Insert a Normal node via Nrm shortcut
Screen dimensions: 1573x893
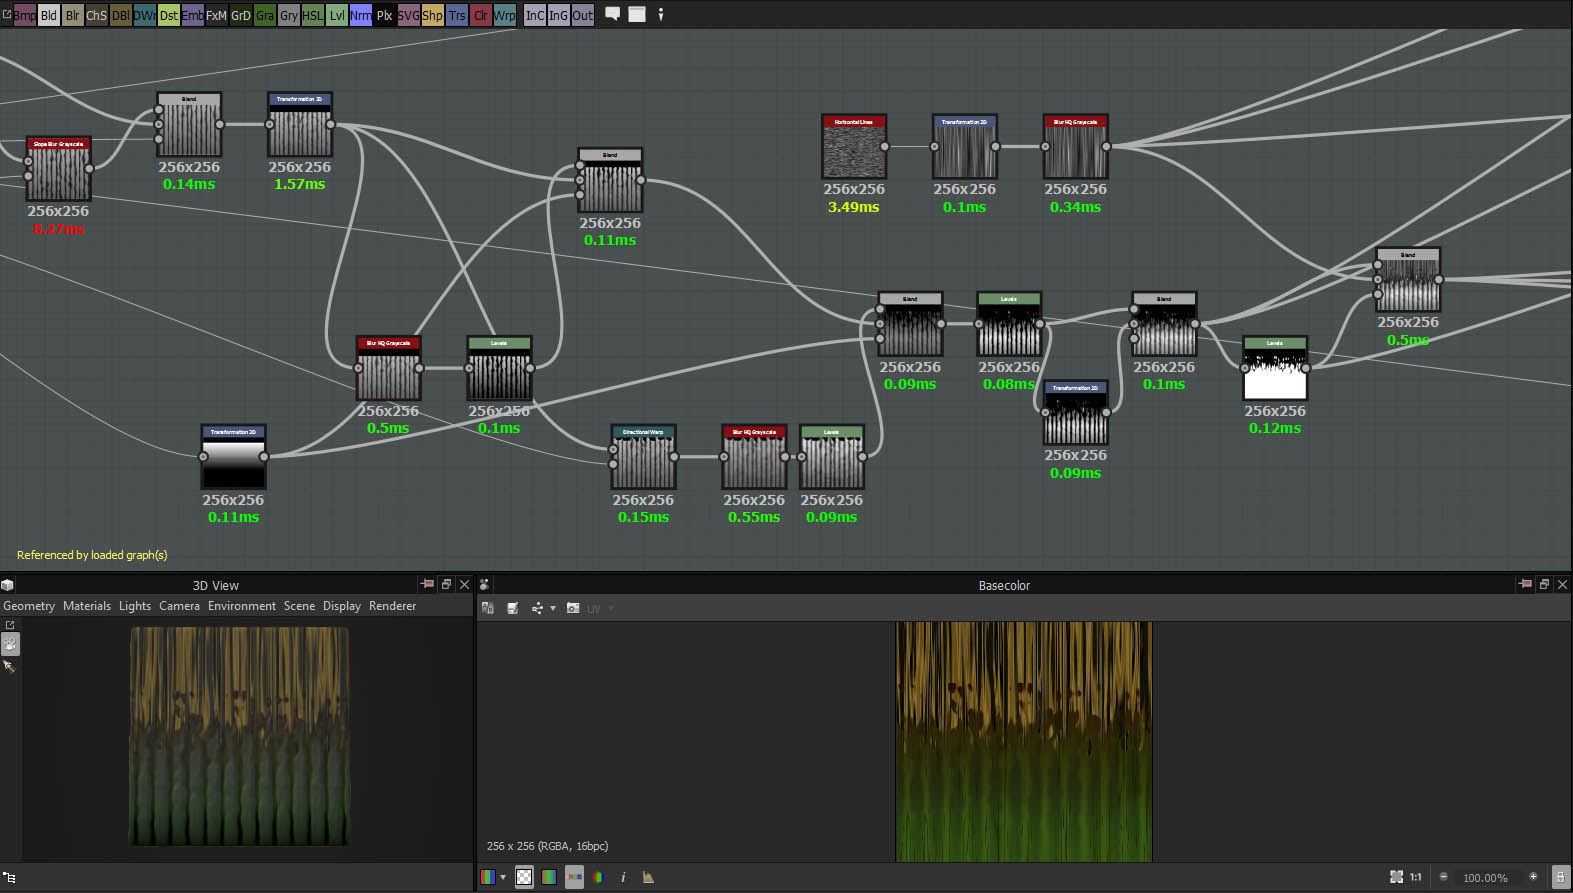pyautogui.click(x=360, y=15)
